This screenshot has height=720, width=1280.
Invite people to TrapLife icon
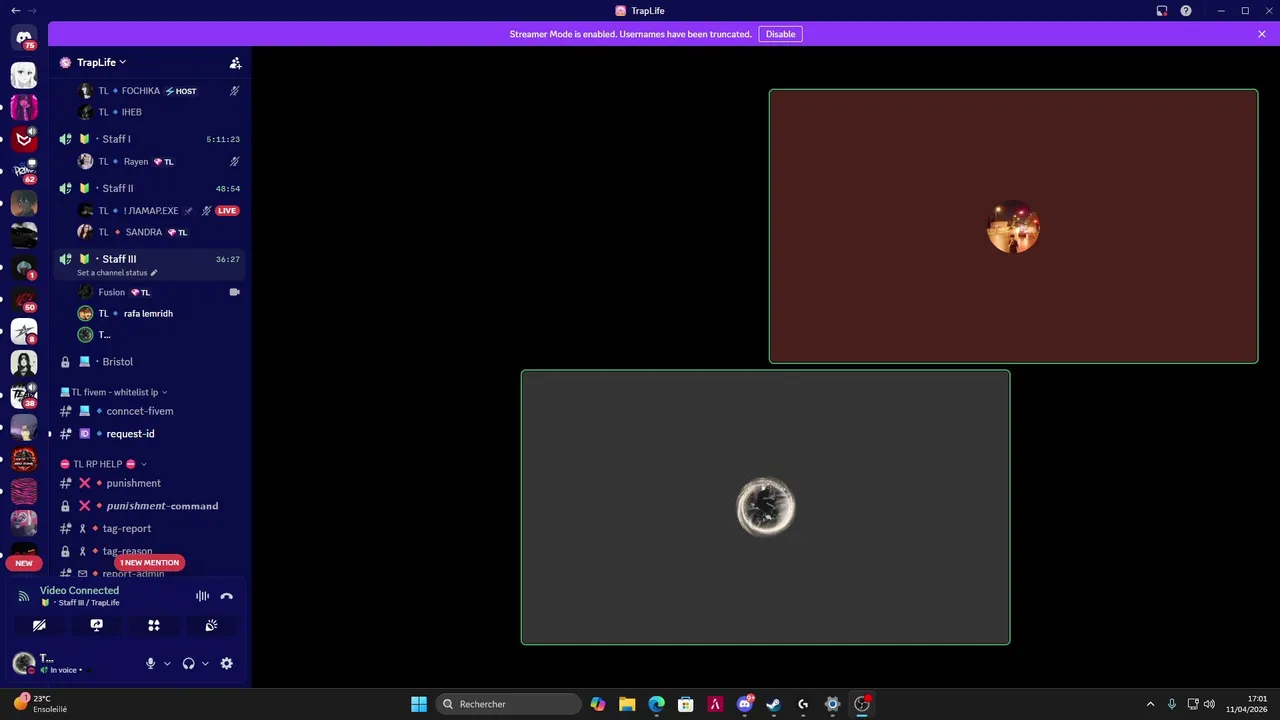[235, 62]
